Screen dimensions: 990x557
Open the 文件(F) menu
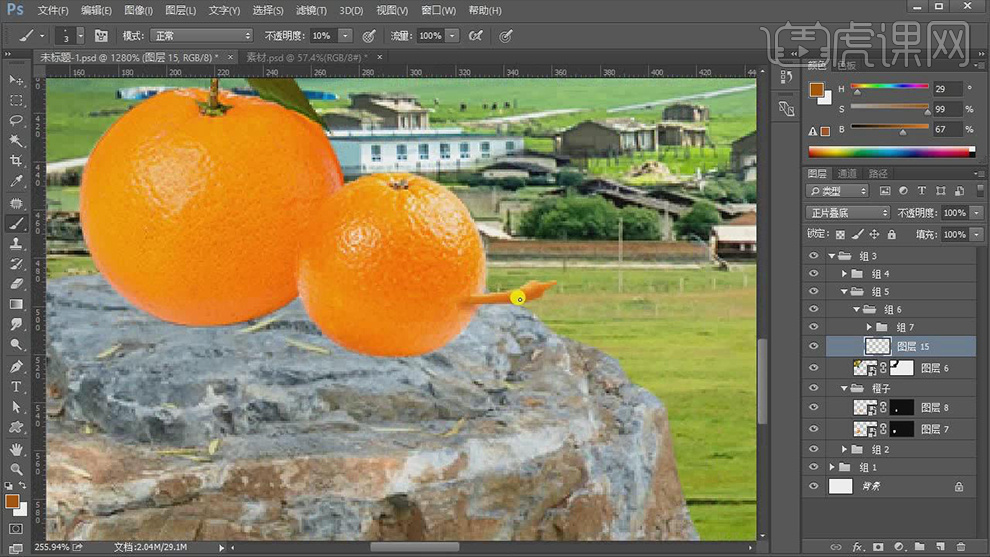[x=53, y=10]
